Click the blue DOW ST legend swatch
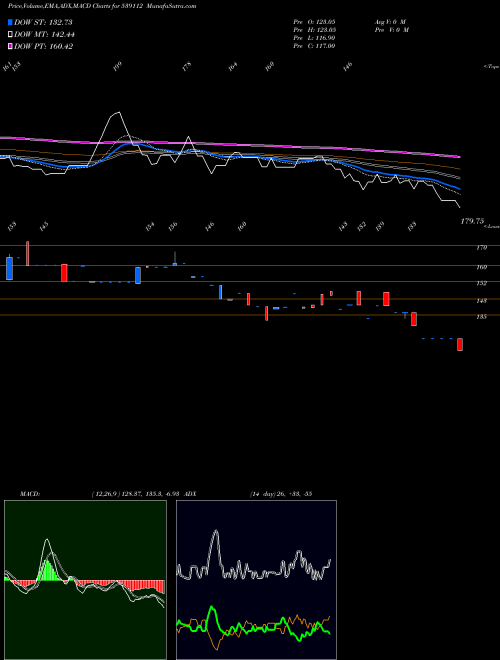This screenshot has width=500, height=660. click(x=11, y=22)
